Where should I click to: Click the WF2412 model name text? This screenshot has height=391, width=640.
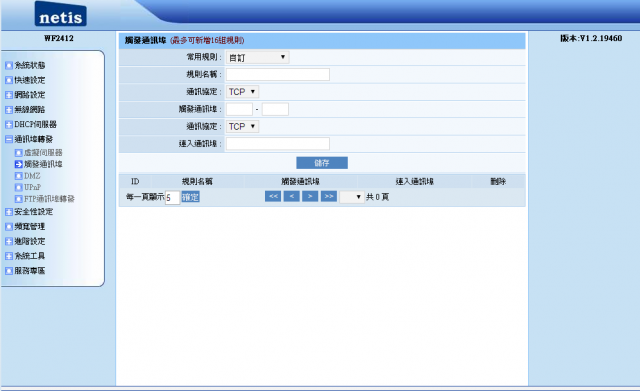click(x=59, y=38)
